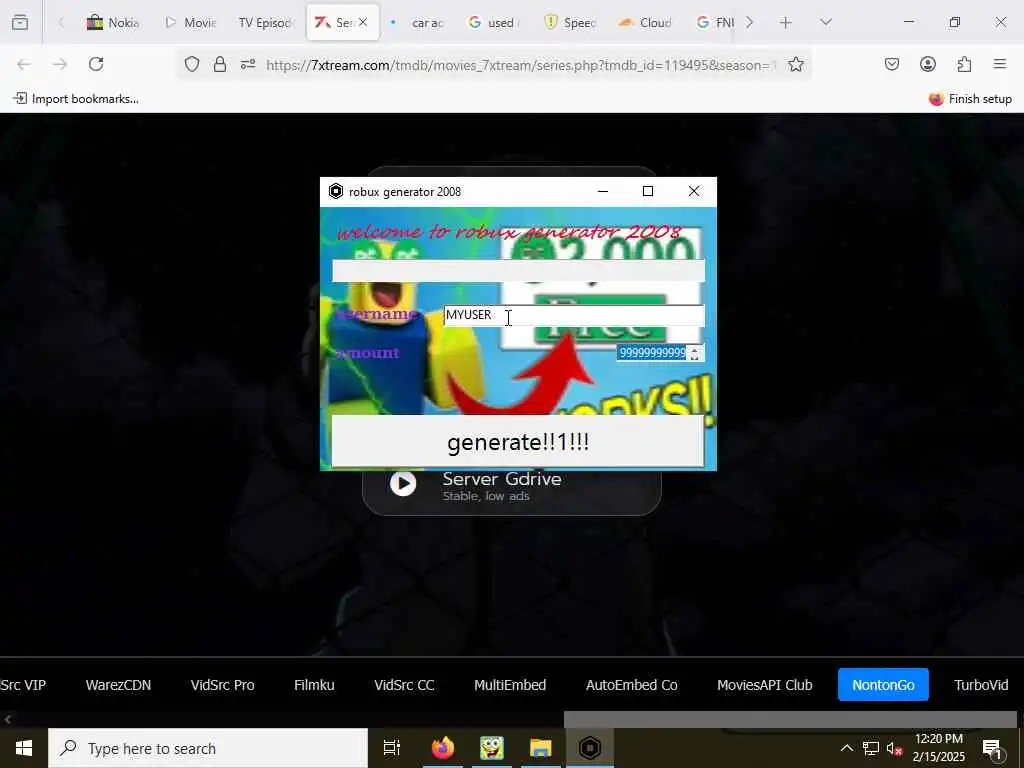Screen dimensions: 1024x768
Task: Open a new tab with plus
Action: tap(786, 22)
